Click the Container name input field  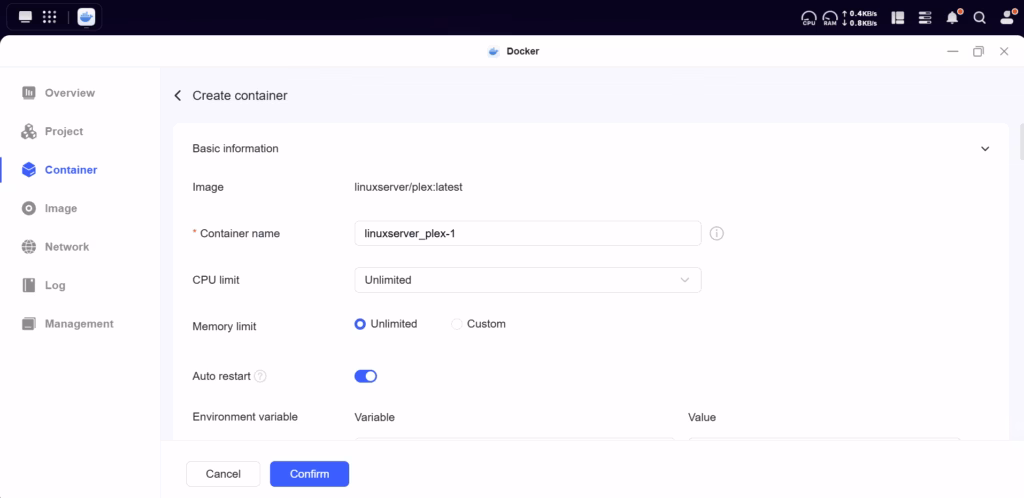point(527,233)
